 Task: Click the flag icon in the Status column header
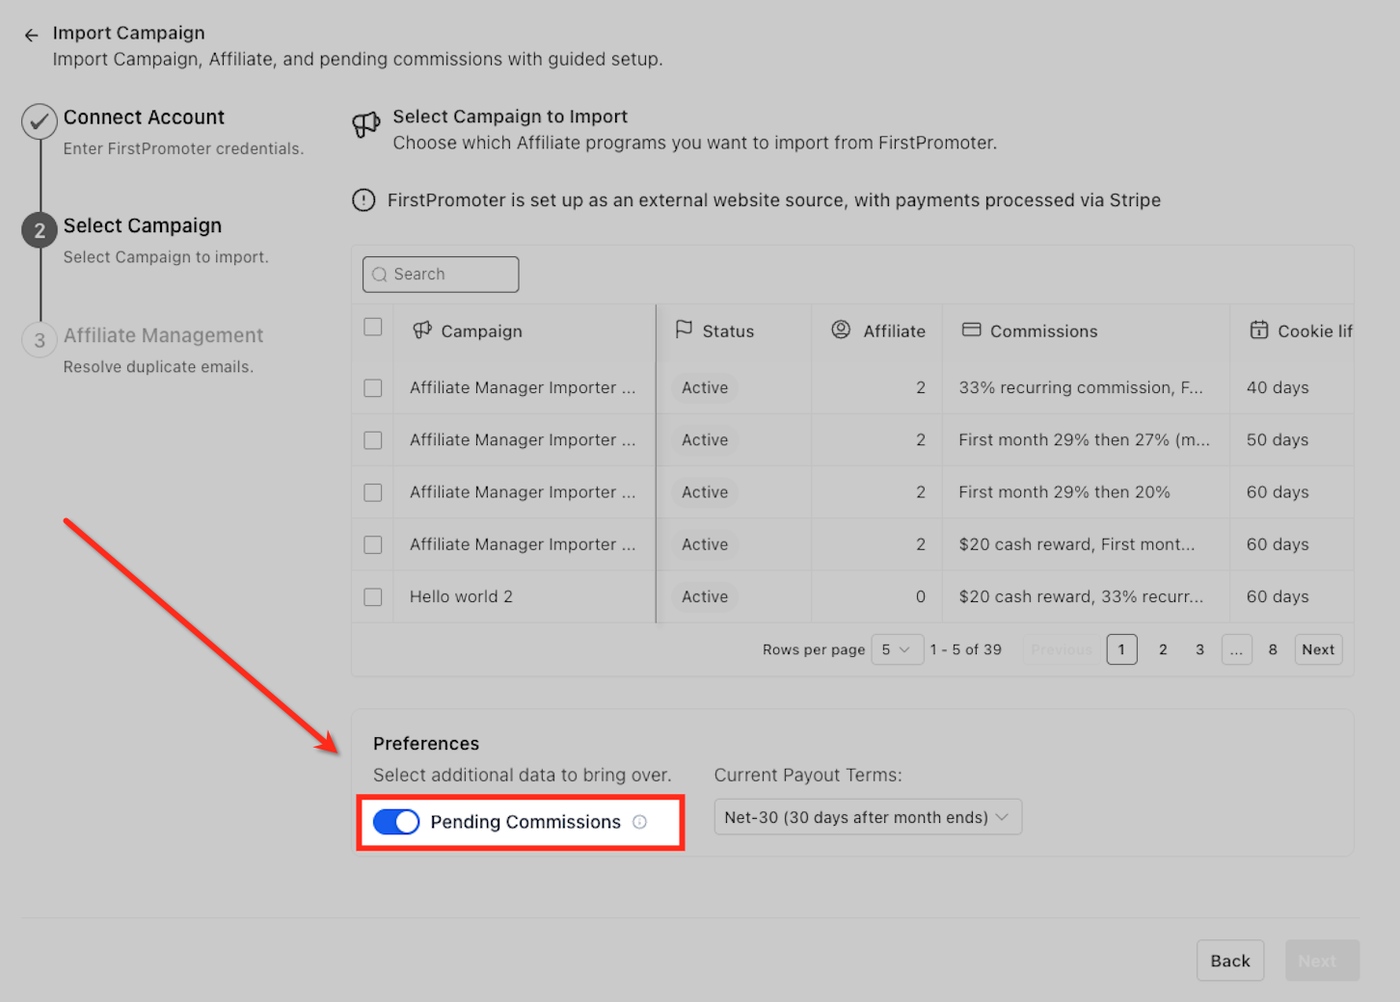(684, 330)
